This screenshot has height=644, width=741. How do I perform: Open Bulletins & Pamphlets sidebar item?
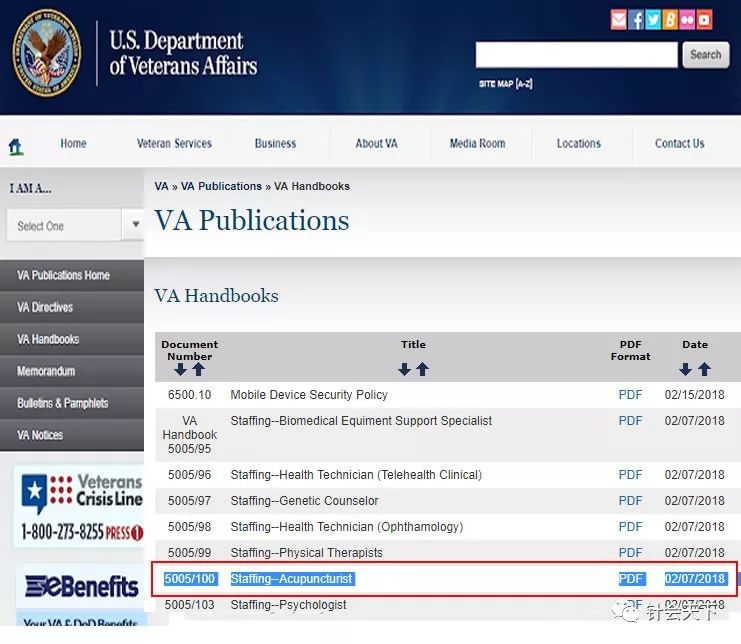coord(72,403)
